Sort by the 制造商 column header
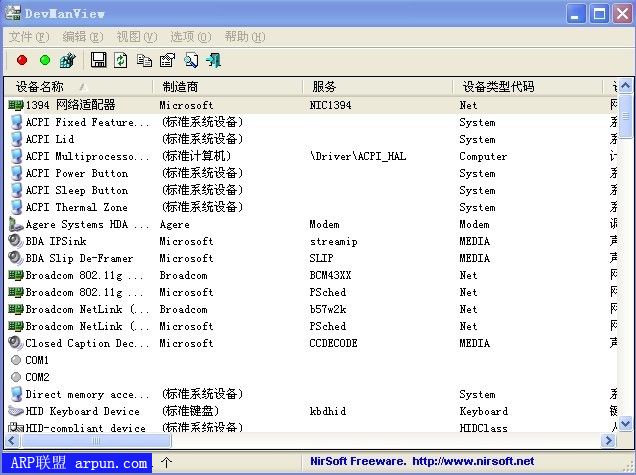The image size is (636, 475). pos(180,87)
